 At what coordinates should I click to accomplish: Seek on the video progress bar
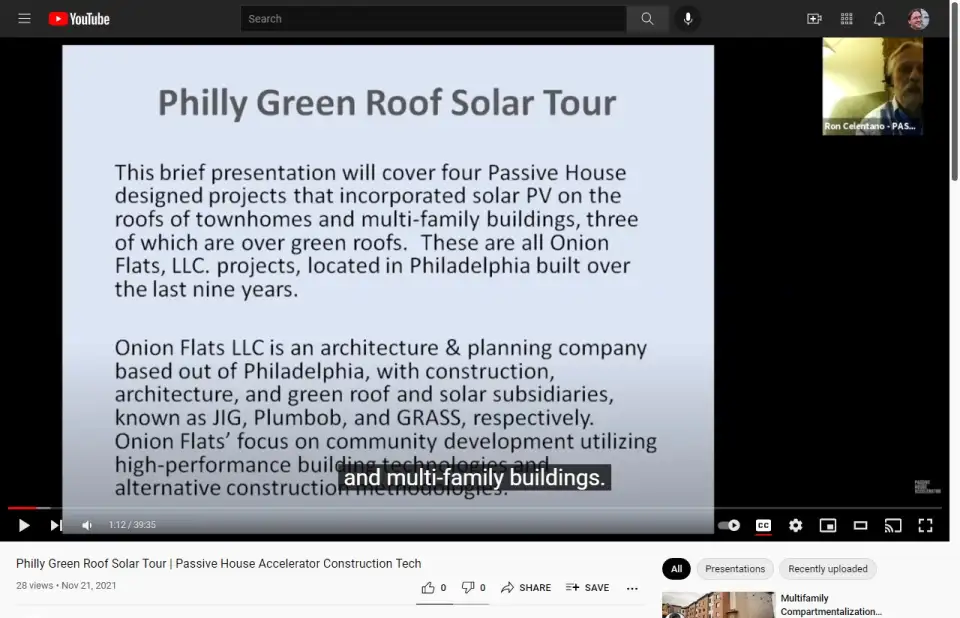pyautogui.click(x=400, y=508)
